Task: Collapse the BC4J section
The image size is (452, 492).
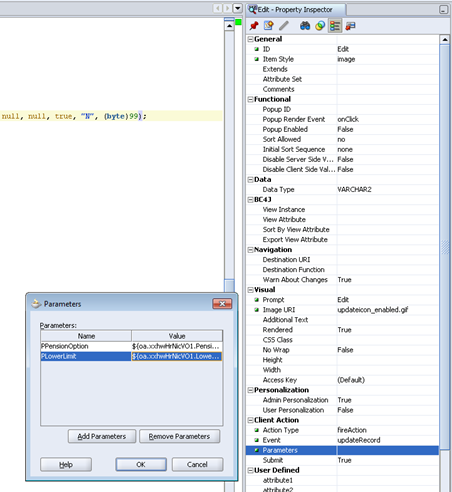Action: click(x=250, y=200)
